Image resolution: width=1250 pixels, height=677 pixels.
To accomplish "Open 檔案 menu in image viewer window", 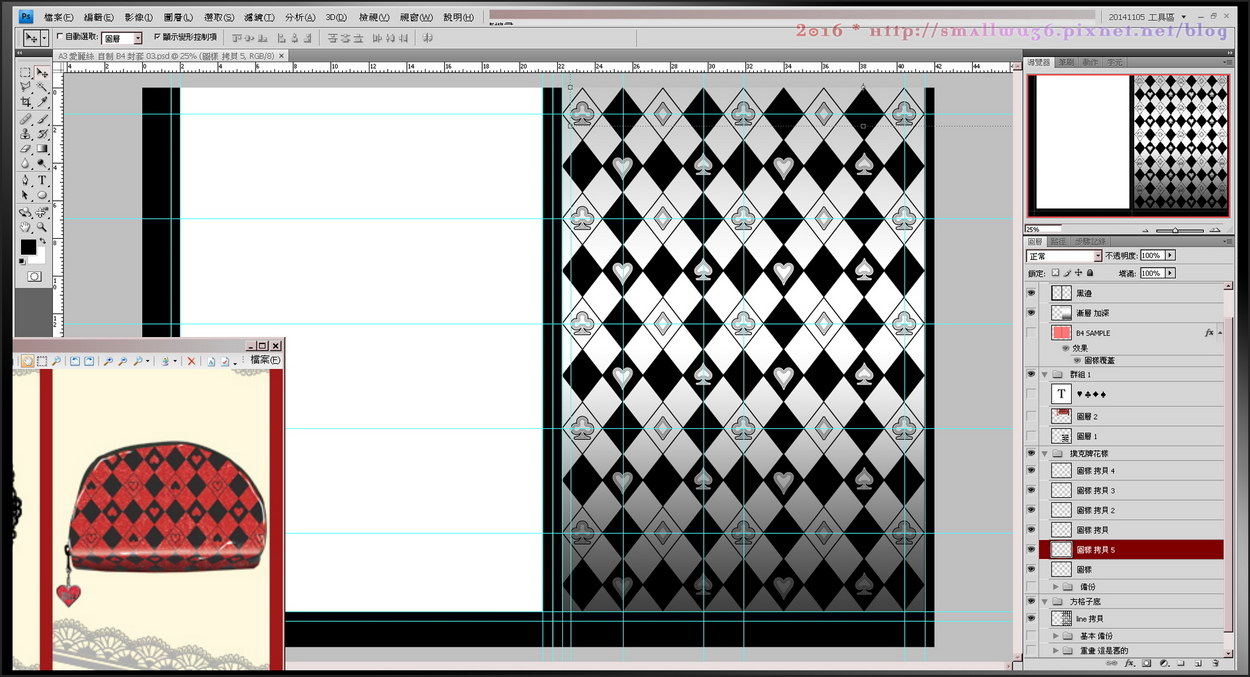I will tap(265, 360).
